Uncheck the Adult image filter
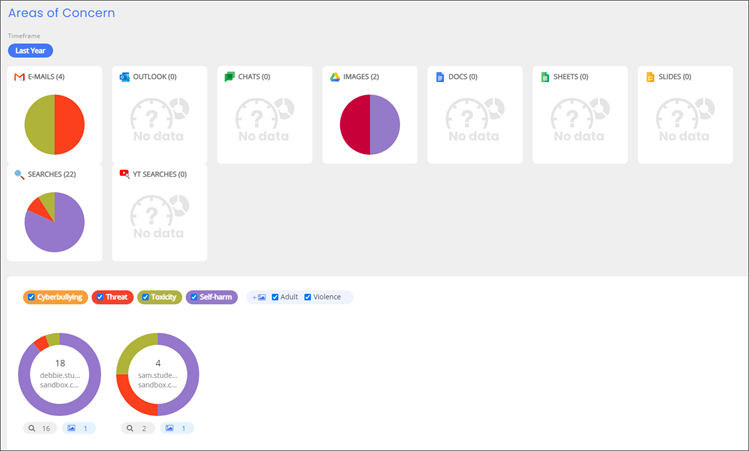Image resolution: width=749 pixels, height=451 pixels. tap(275, 297)
